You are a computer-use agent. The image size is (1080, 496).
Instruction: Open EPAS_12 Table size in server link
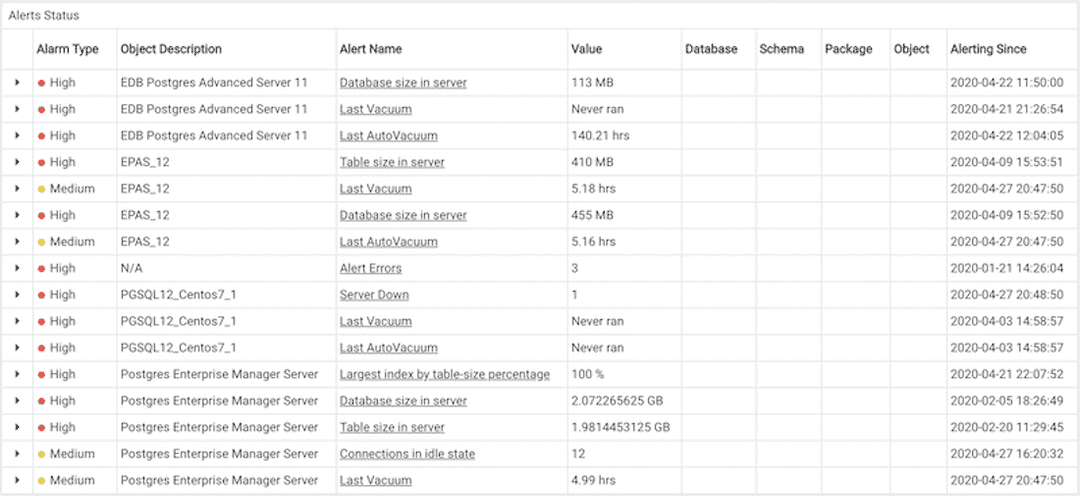(392, 162)
